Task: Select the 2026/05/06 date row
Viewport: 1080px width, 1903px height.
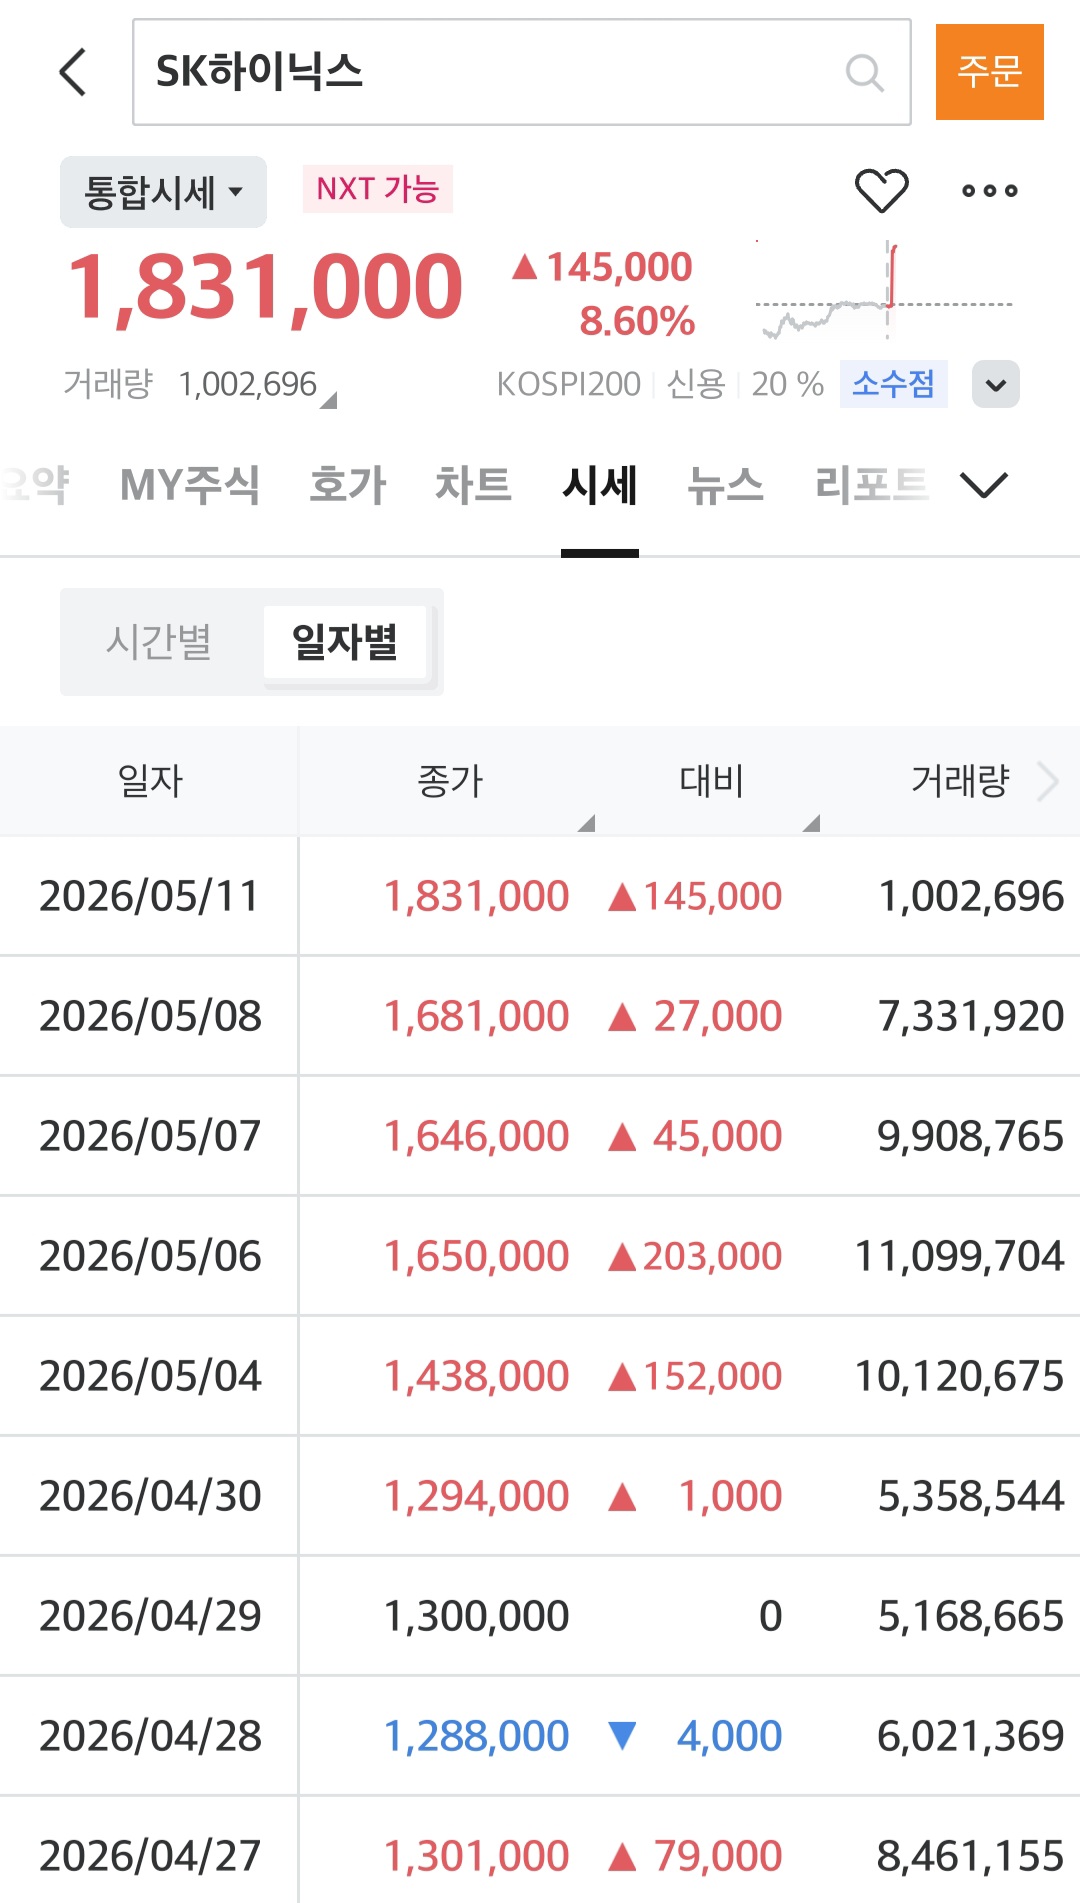Action: coord(540,1256)
